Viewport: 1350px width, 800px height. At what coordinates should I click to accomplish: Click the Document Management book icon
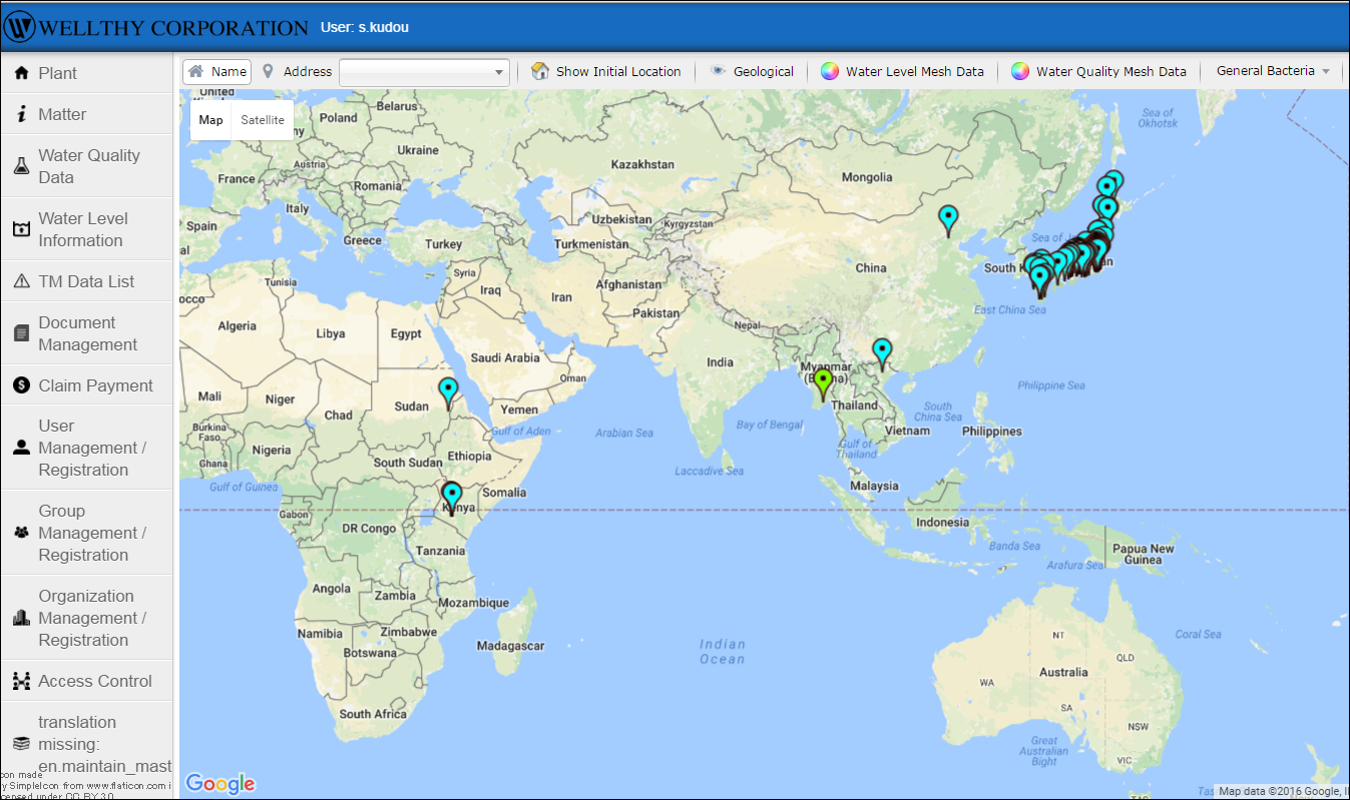coord(21,333)
